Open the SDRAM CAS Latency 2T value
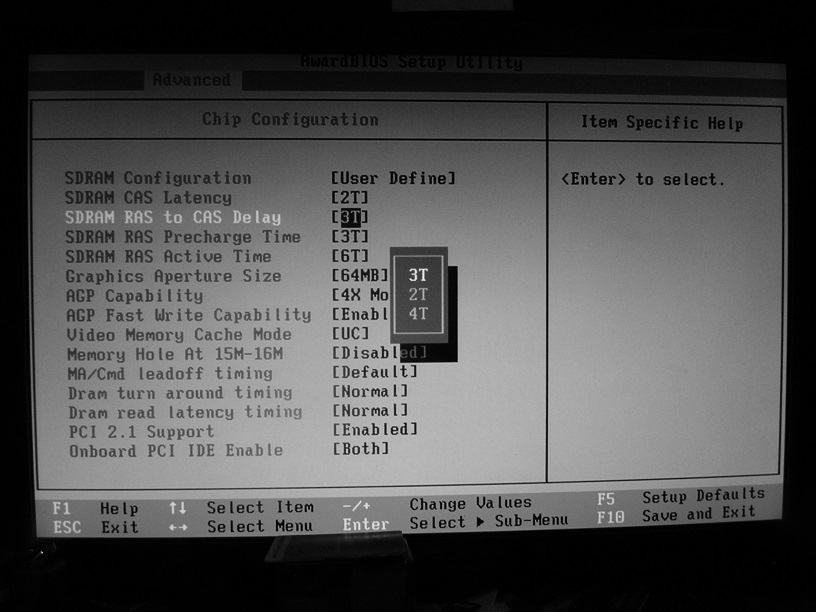 tap(350, 198)
